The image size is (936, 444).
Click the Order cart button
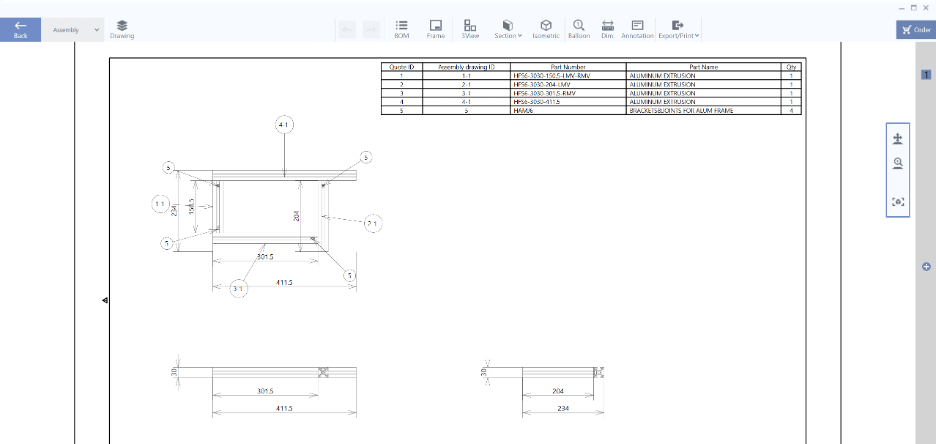click(916, 30)
